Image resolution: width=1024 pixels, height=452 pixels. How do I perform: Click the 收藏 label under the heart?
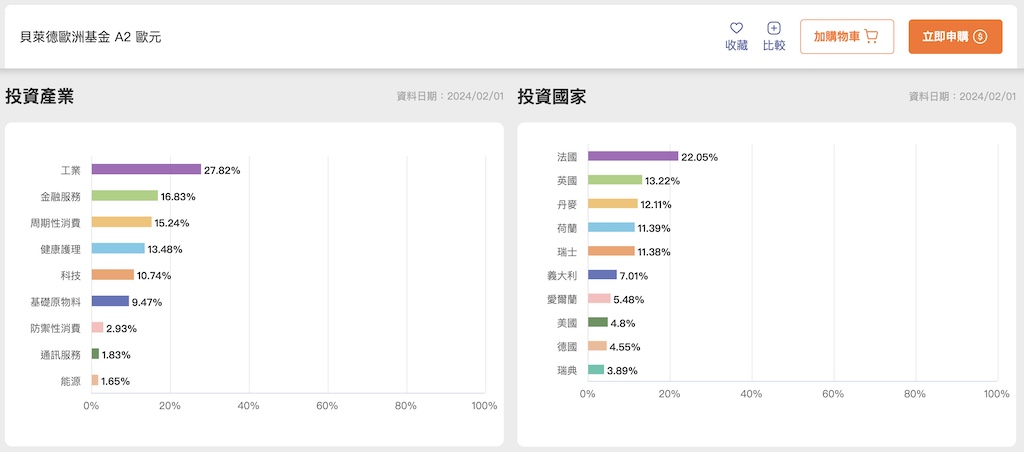pos(736,45)
